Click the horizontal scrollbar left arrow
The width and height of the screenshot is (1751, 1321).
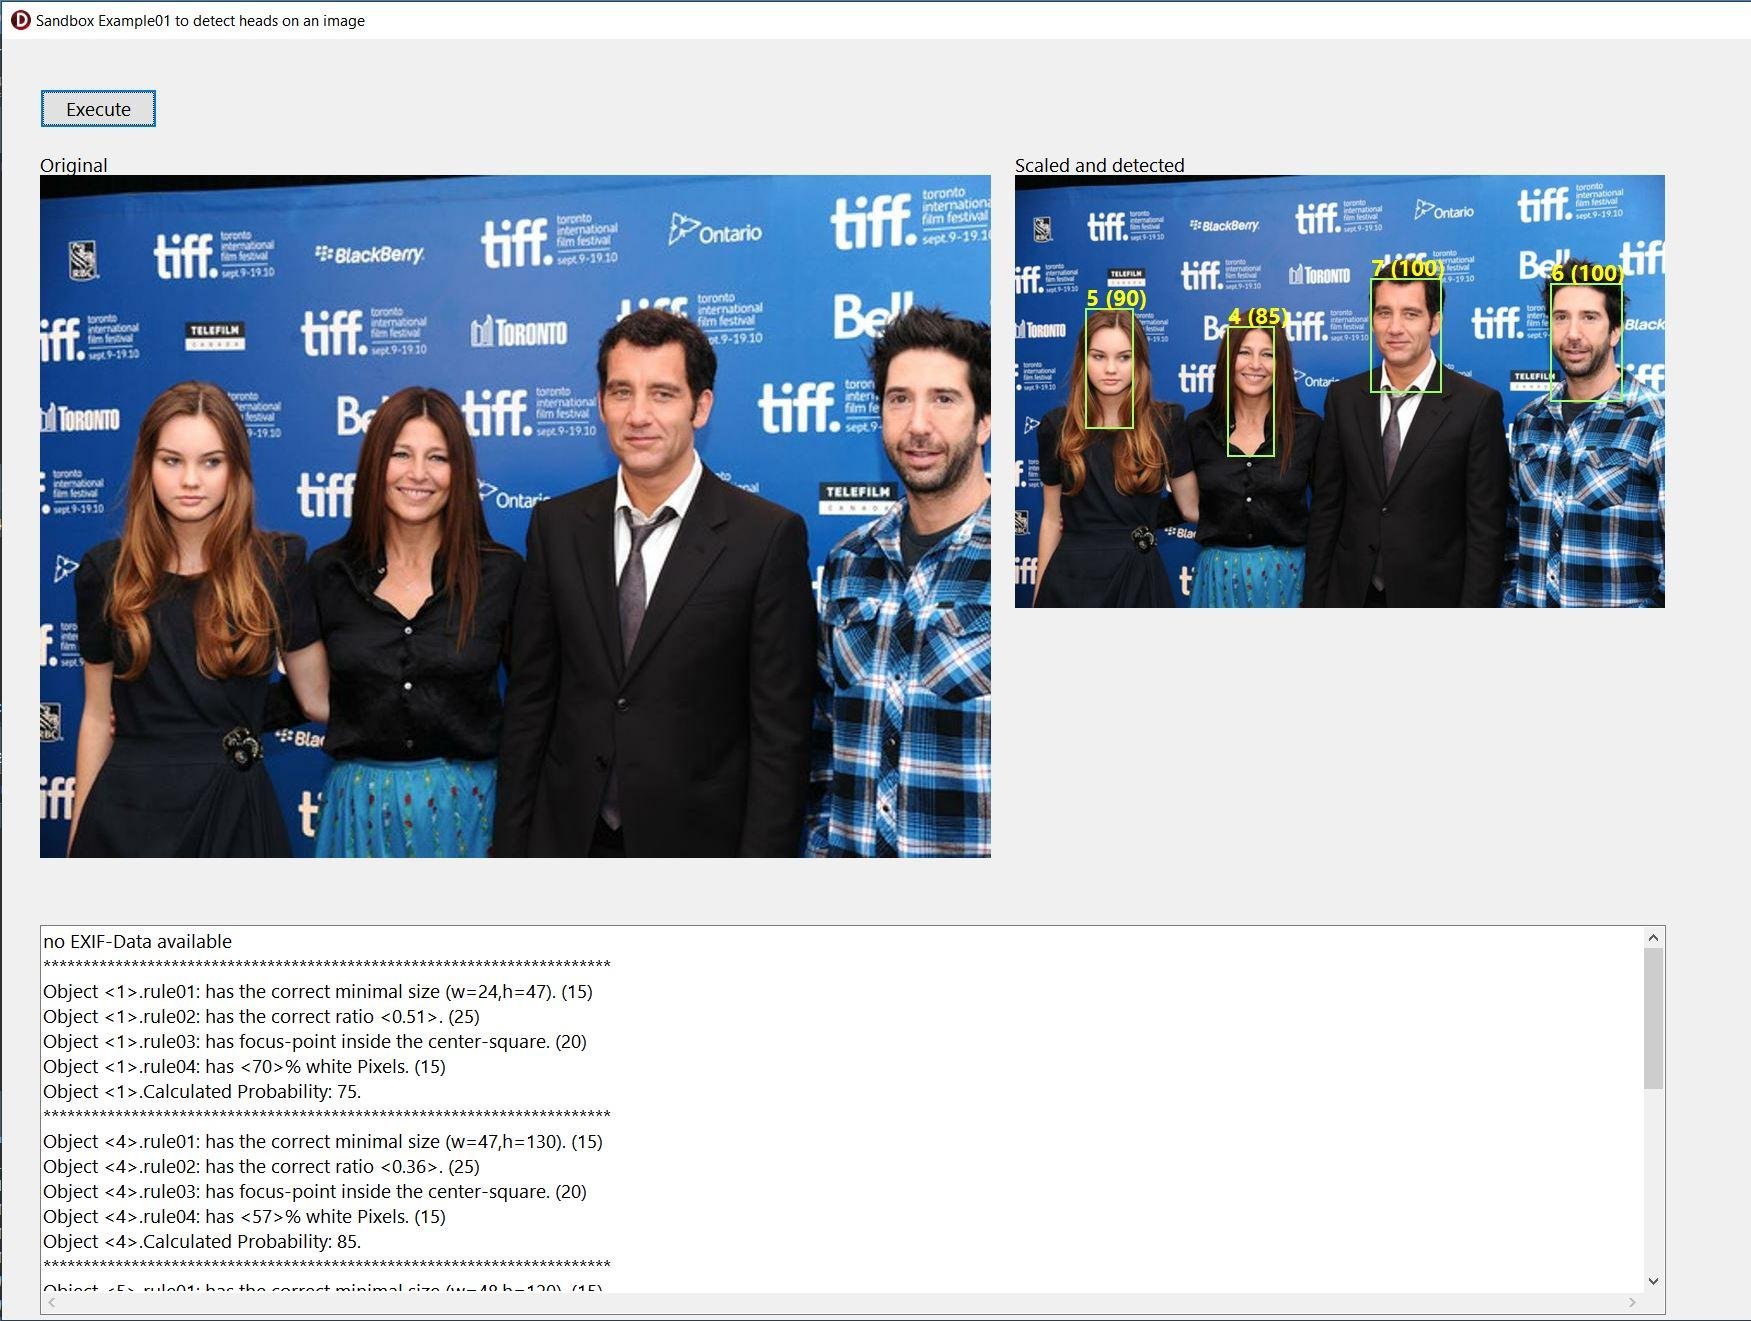[x=52, y=1302]
